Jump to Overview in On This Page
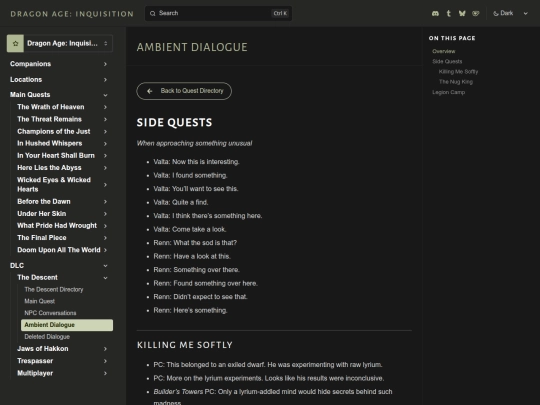Image resolution: width=540 pixels, height=405 pixels. tap(444, 51)
